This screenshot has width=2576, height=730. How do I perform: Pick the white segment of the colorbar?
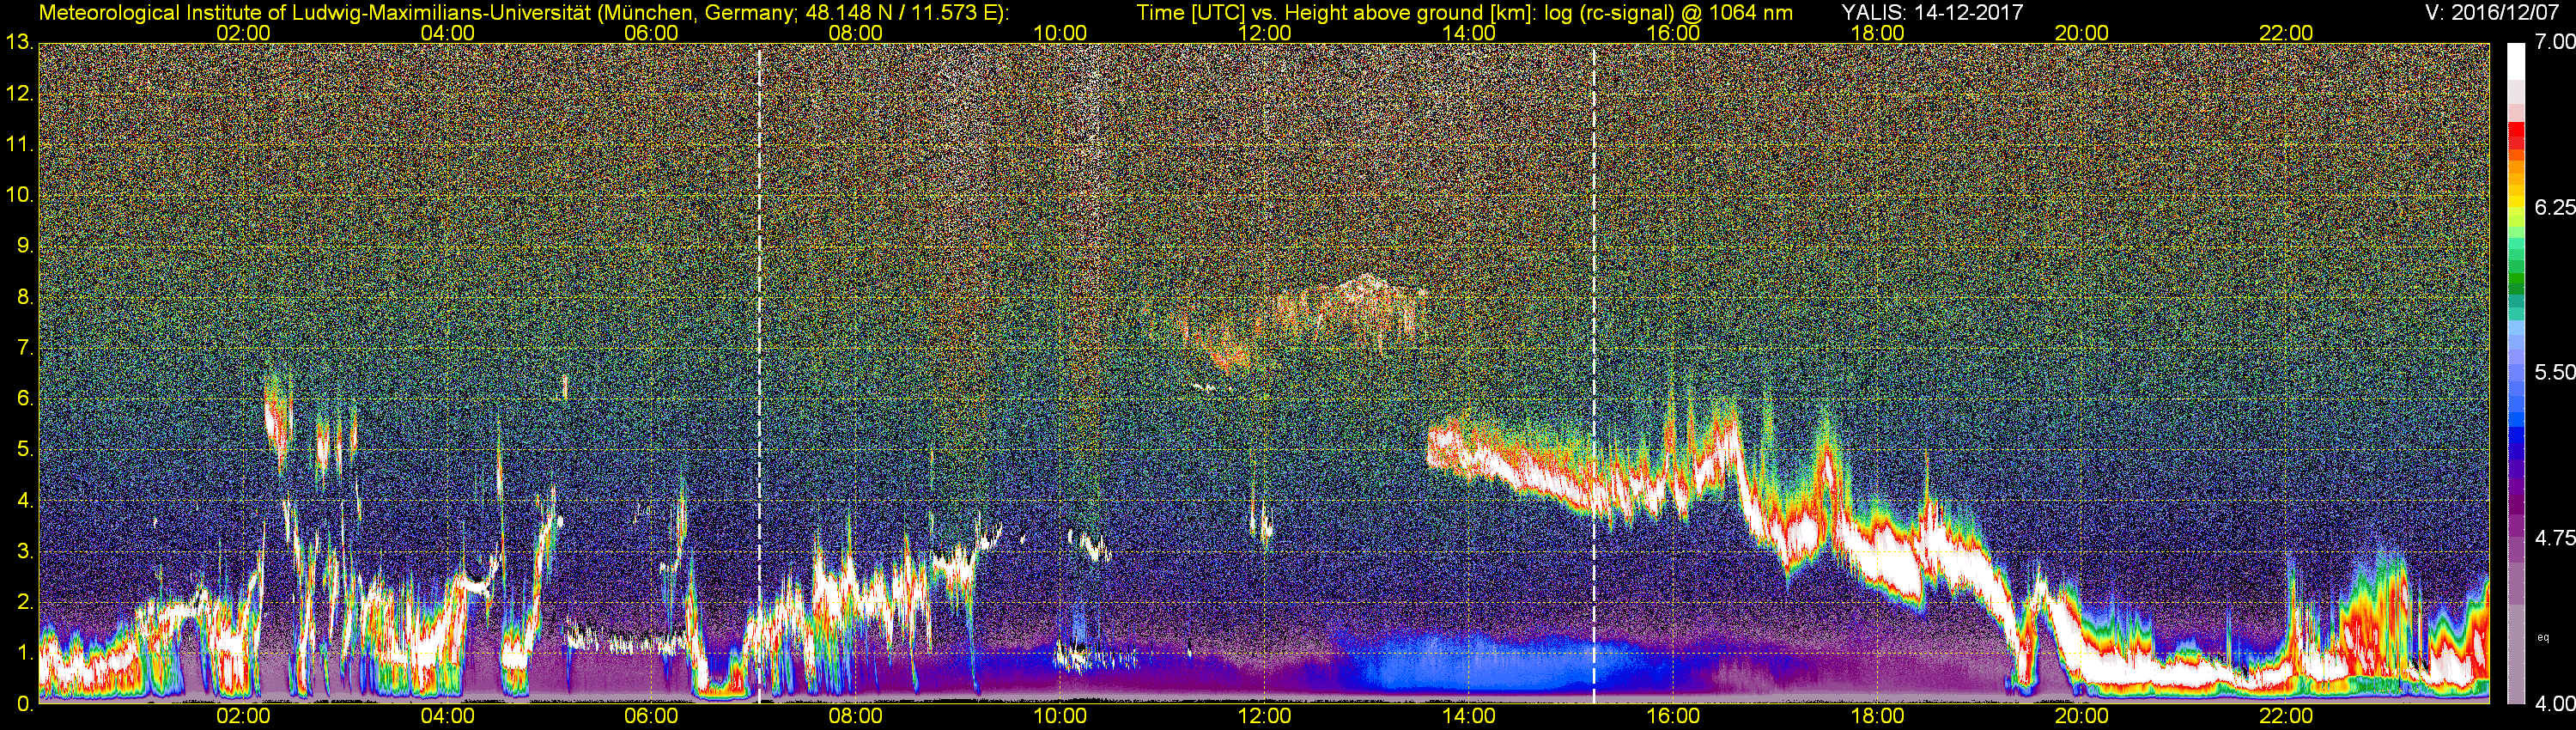(x=2516, y=60)
